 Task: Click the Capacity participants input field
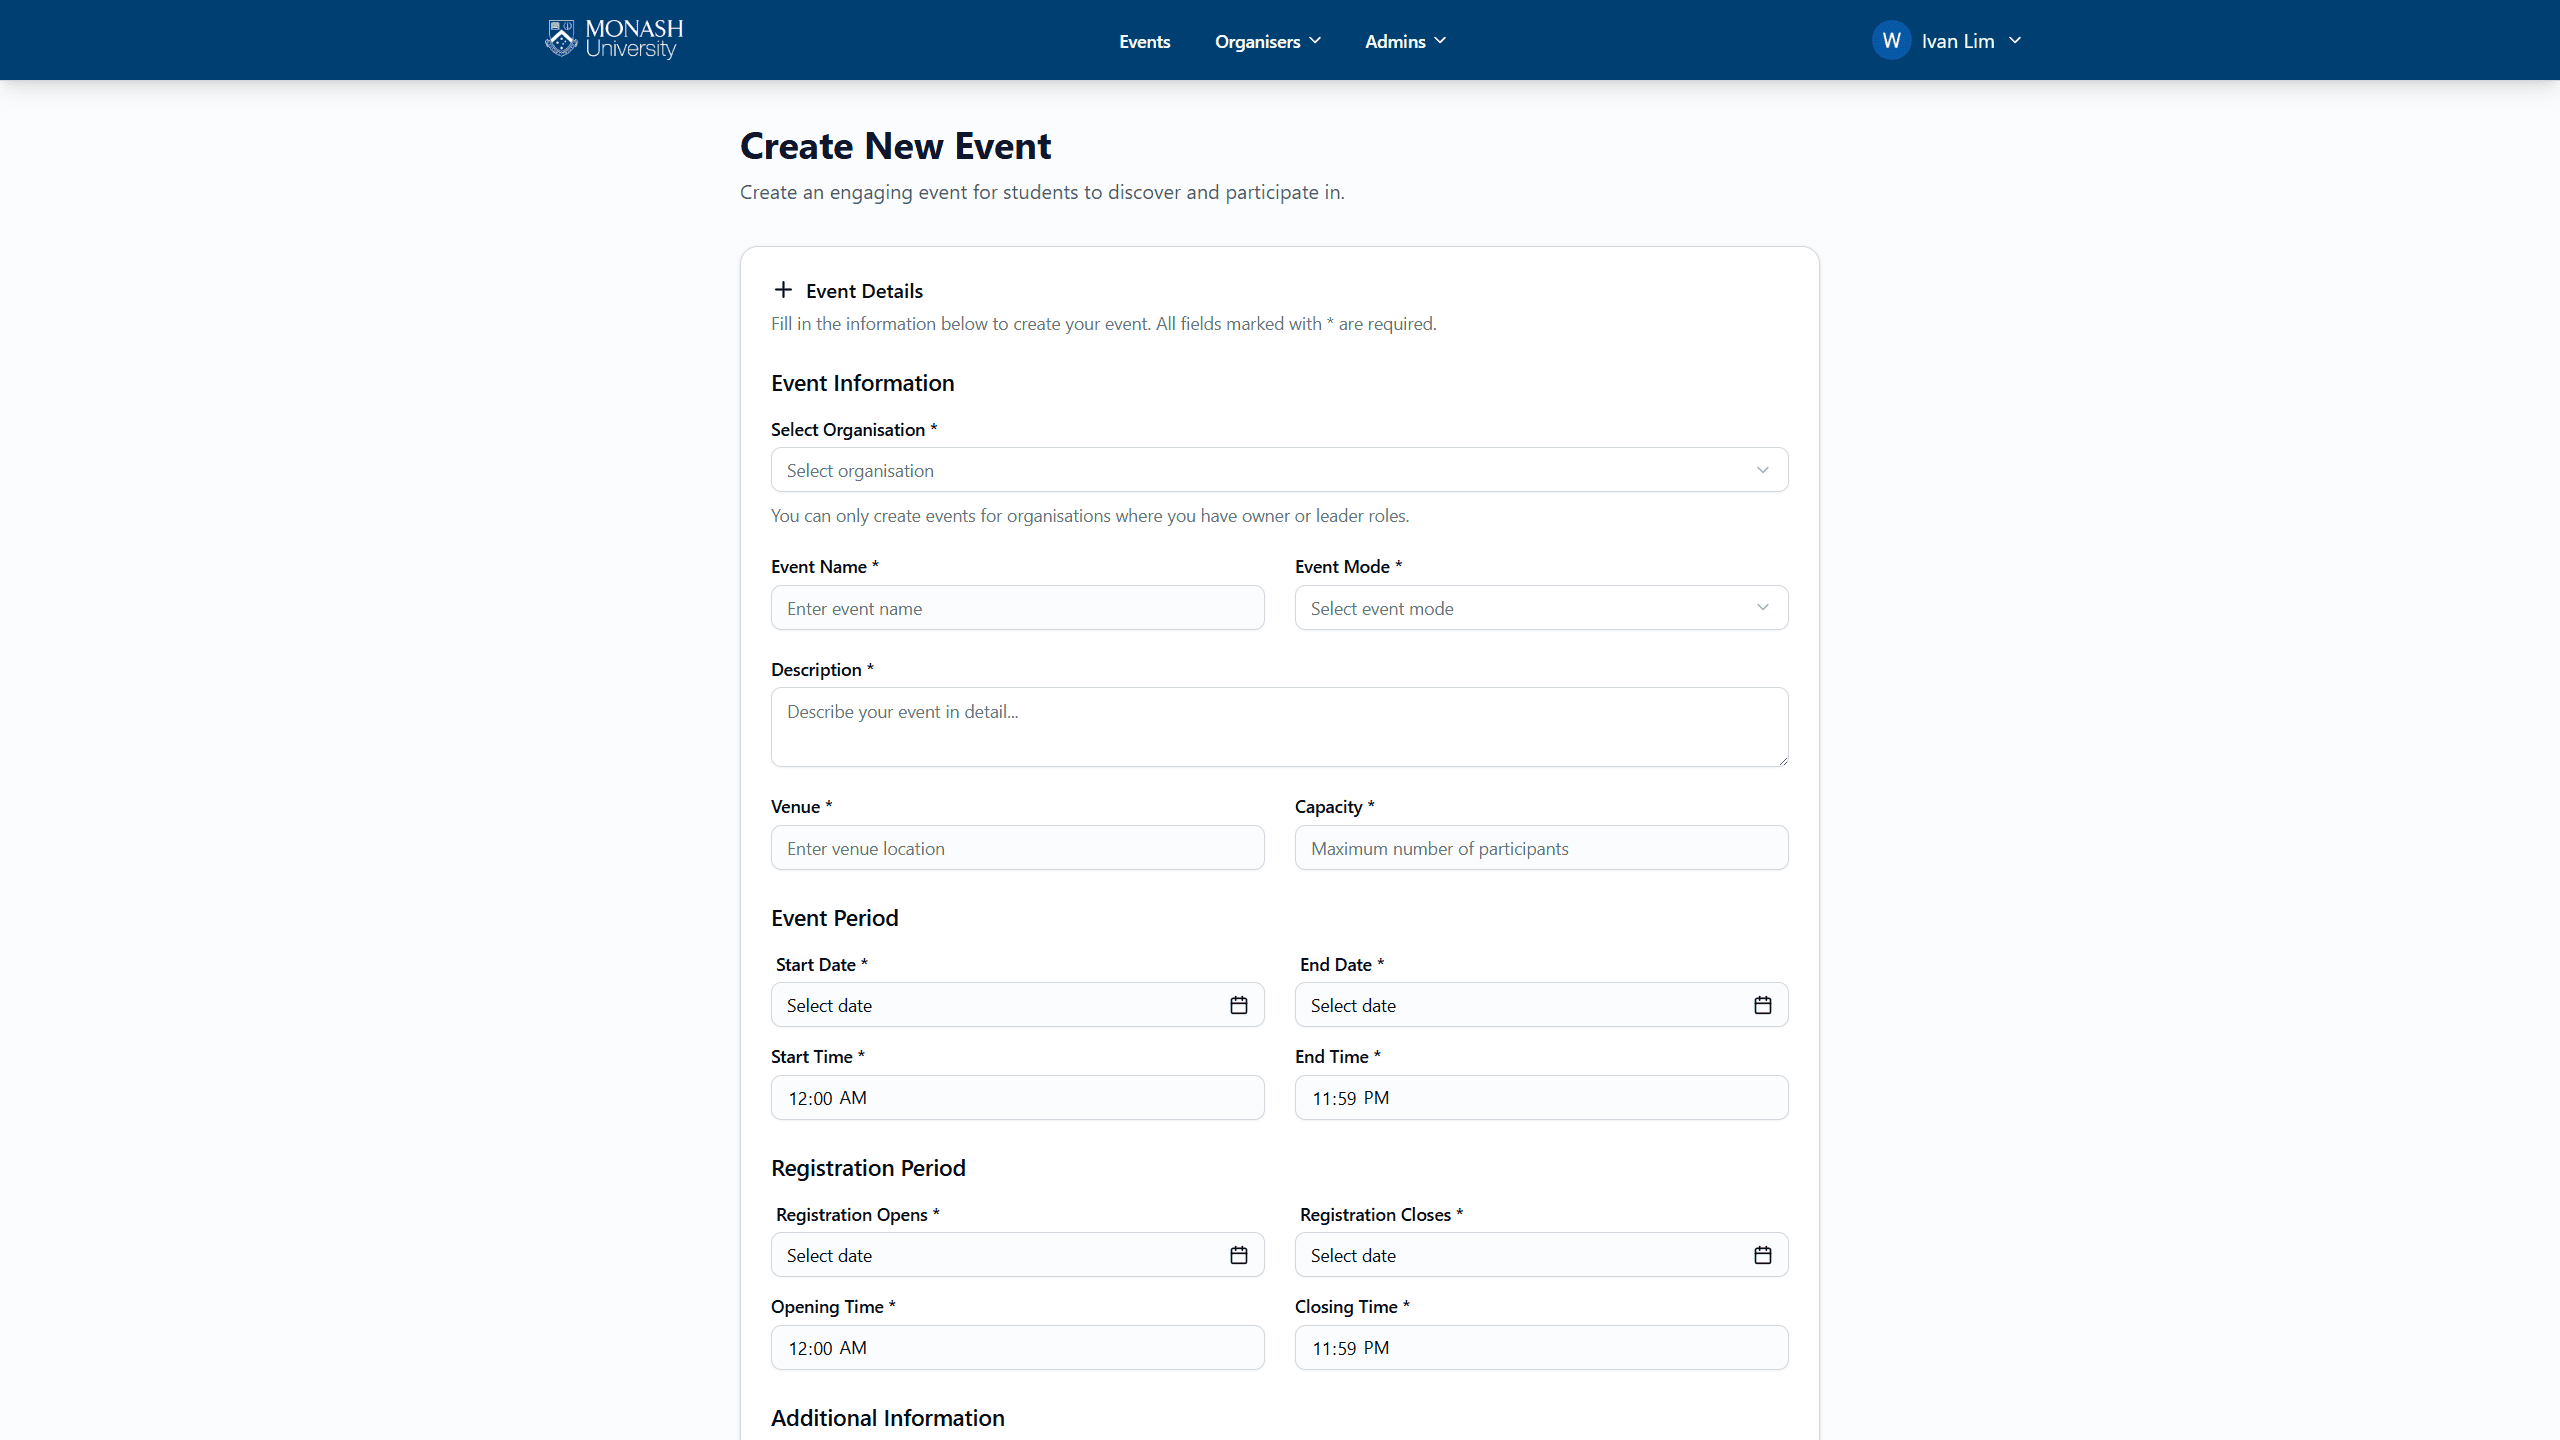(1540, 848)
